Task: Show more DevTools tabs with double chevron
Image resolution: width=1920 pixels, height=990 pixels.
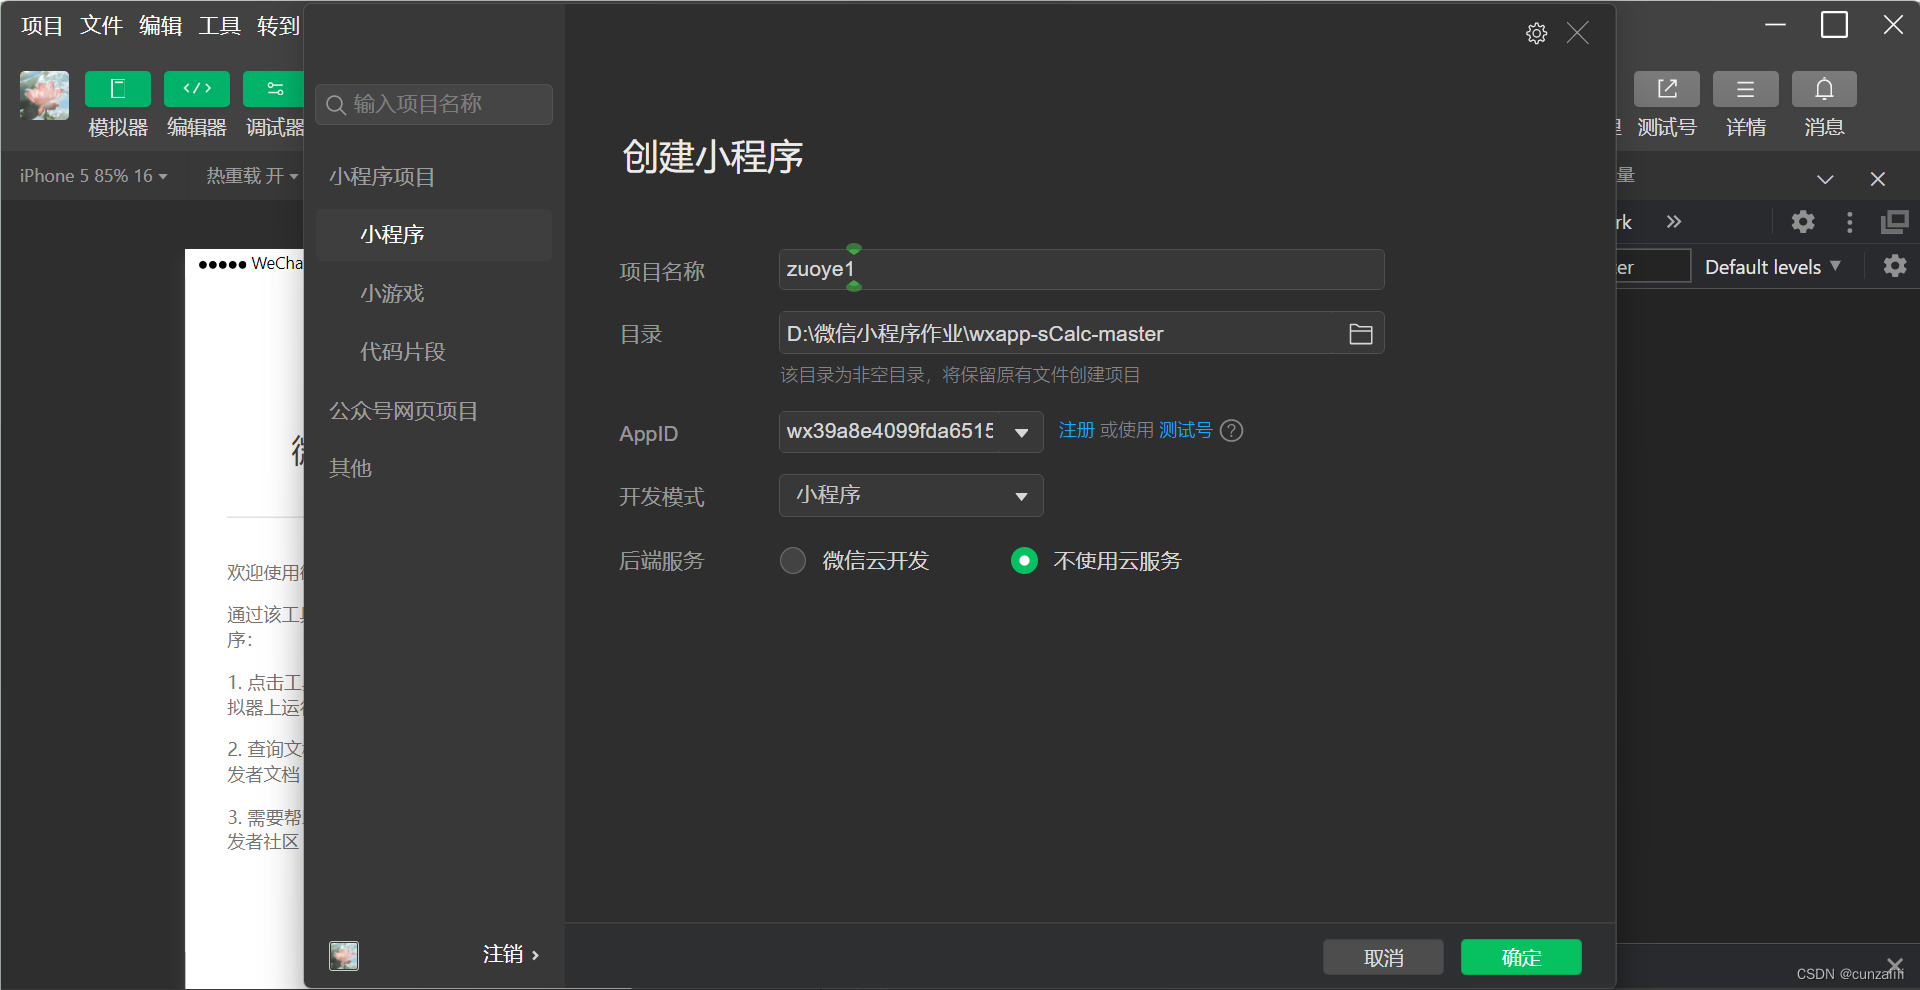Action: point(1674,222)
